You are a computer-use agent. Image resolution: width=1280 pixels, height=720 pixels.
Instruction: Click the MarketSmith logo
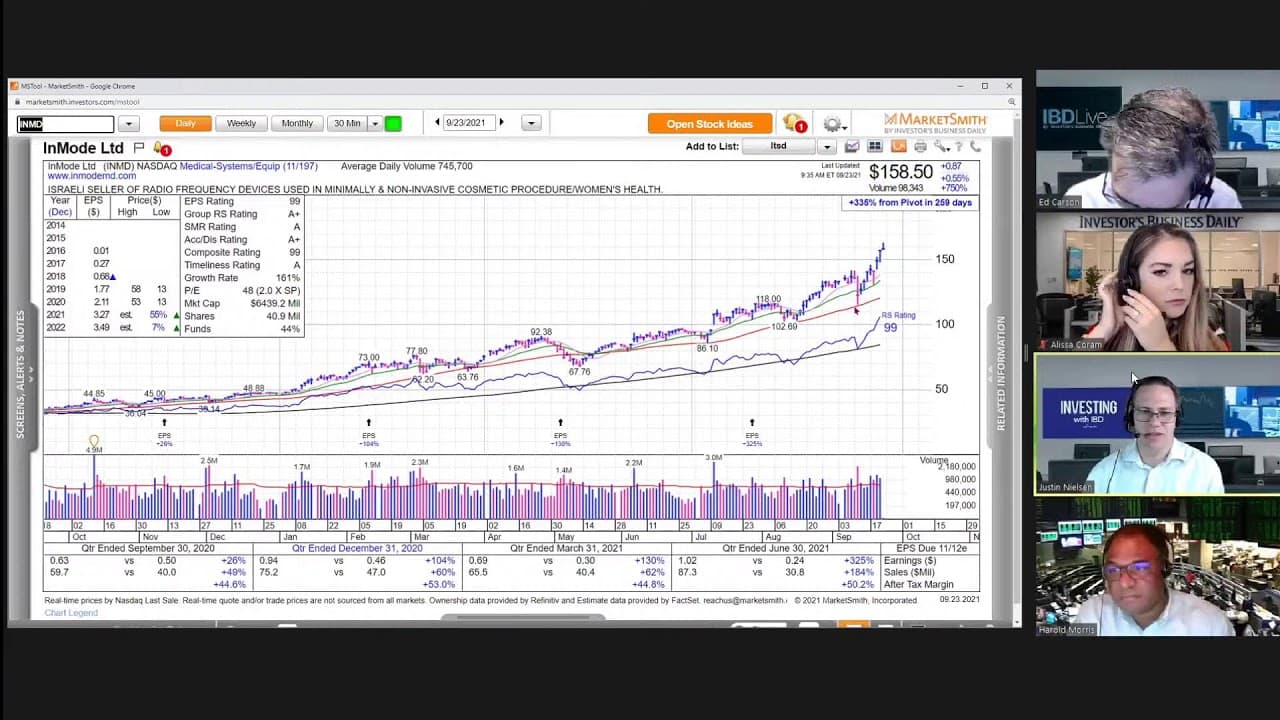pyautogui.click(x=935, y=123)
